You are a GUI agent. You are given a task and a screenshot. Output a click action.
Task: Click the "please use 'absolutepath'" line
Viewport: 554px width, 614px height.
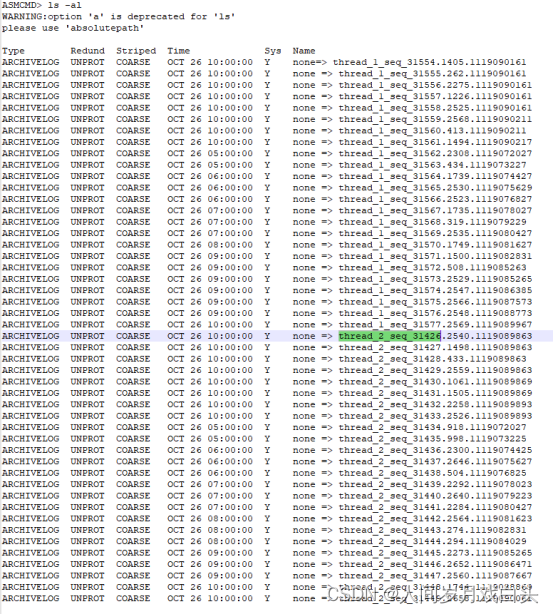click(73, 28)
